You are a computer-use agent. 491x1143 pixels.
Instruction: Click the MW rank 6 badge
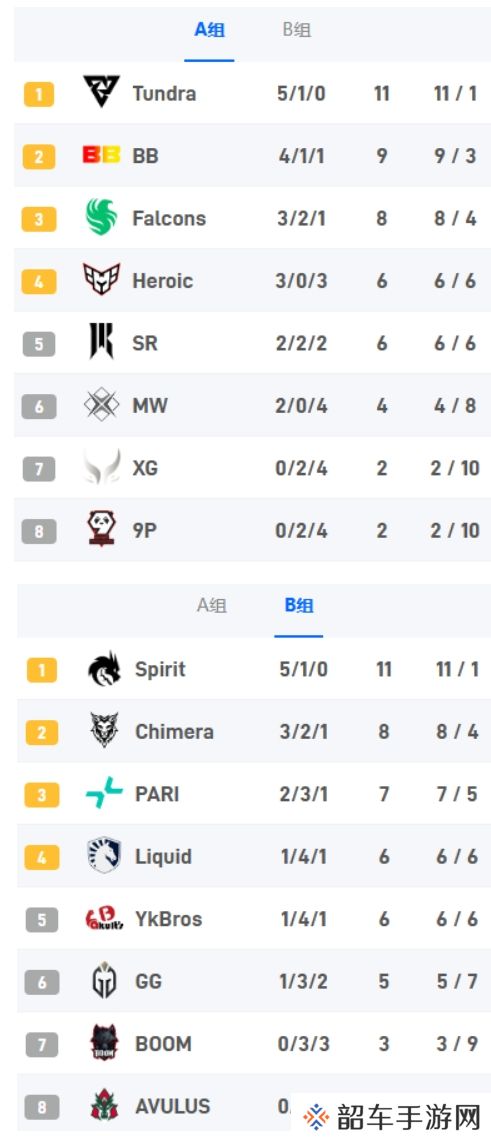[x=39, y=405]
